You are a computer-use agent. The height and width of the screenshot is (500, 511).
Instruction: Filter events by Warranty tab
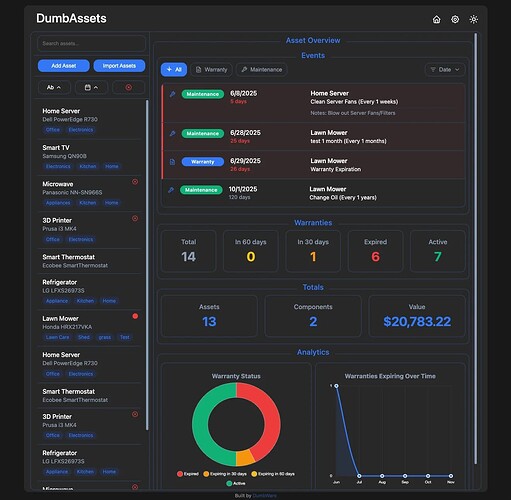tap(211, 70)
